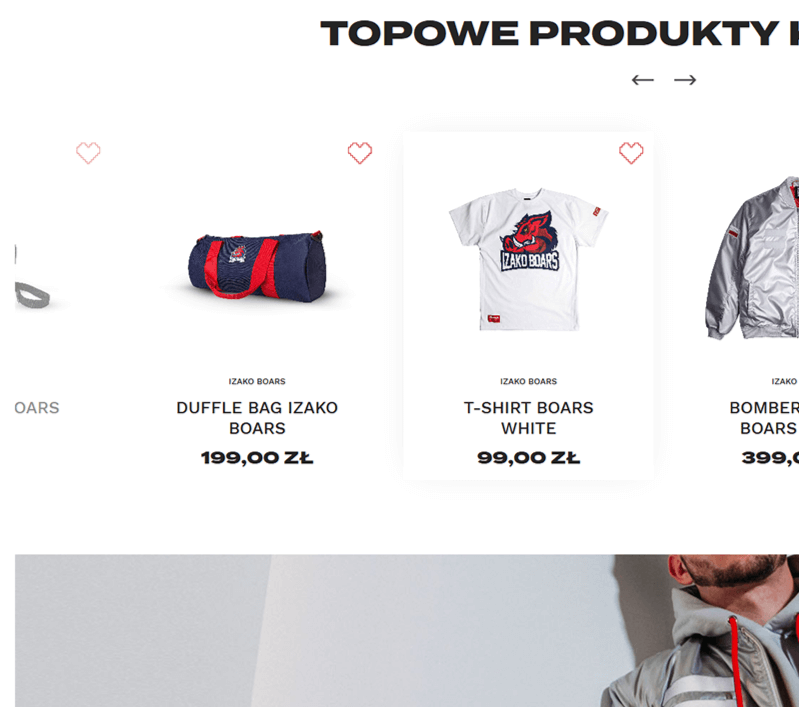Select the IZAKO BOARS brand label above T-shirt

[x=528, y=381]
